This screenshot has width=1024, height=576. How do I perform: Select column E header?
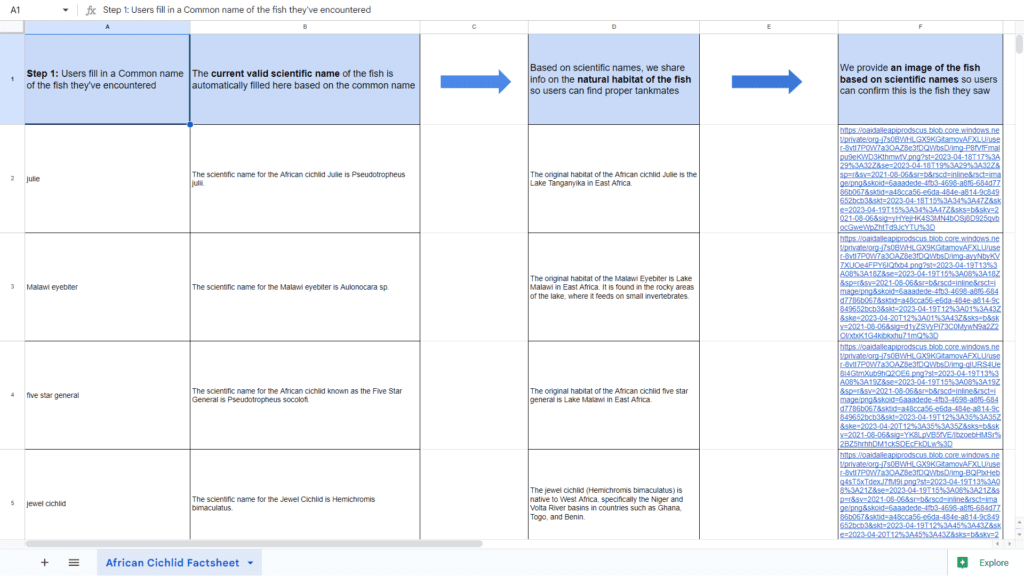pos(769,27)
